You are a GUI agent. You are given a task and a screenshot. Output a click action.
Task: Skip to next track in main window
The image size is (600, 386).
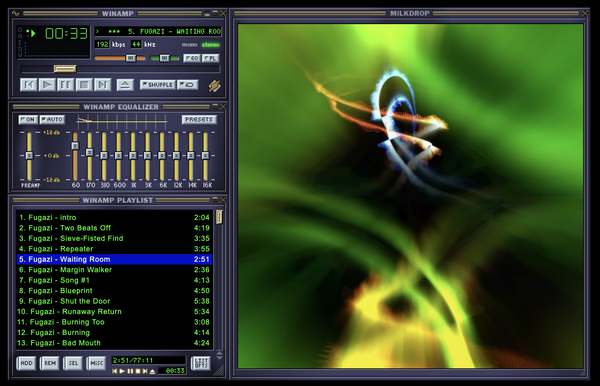click(x=103, y=85)
